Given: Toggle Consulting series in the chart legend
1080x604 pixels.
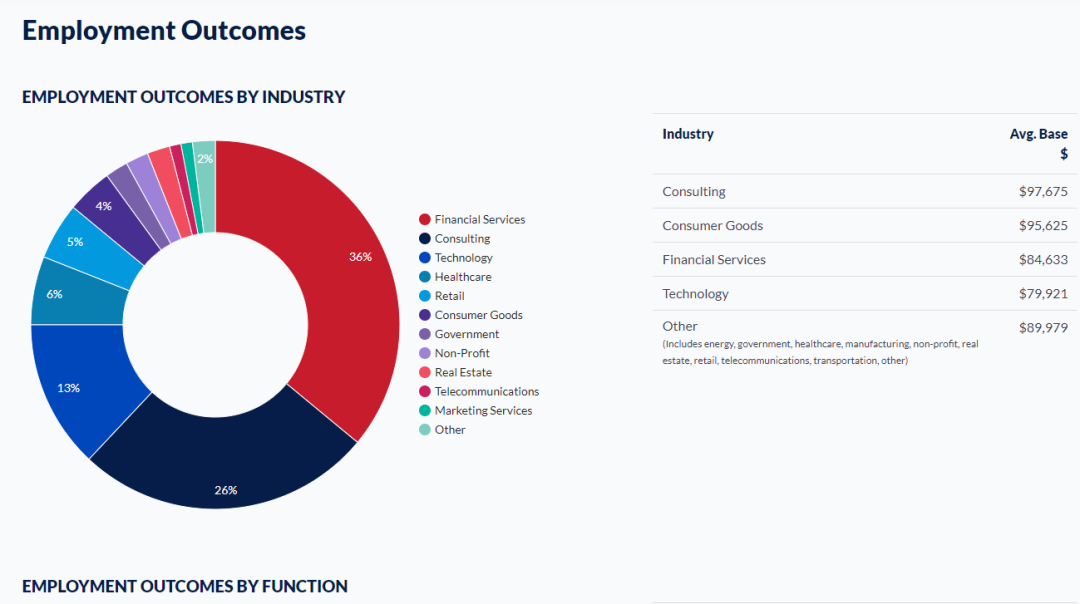Looking at the screenshot, I should [x=462, y=239].
